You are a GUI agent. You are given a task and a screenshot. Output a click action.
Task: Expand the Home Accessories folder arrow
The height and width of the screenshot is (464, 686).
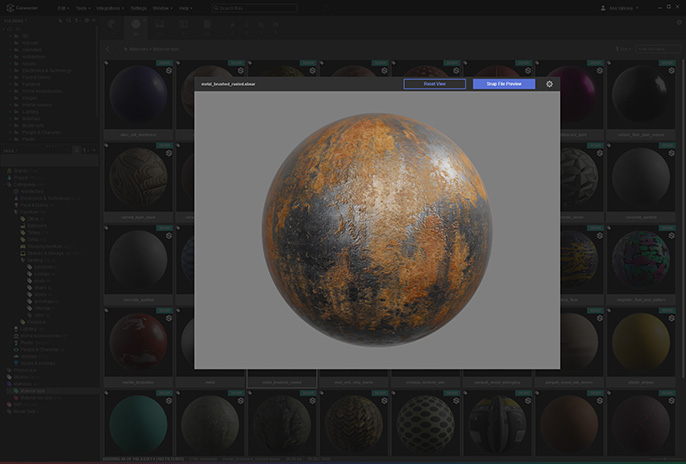(10, 91)
